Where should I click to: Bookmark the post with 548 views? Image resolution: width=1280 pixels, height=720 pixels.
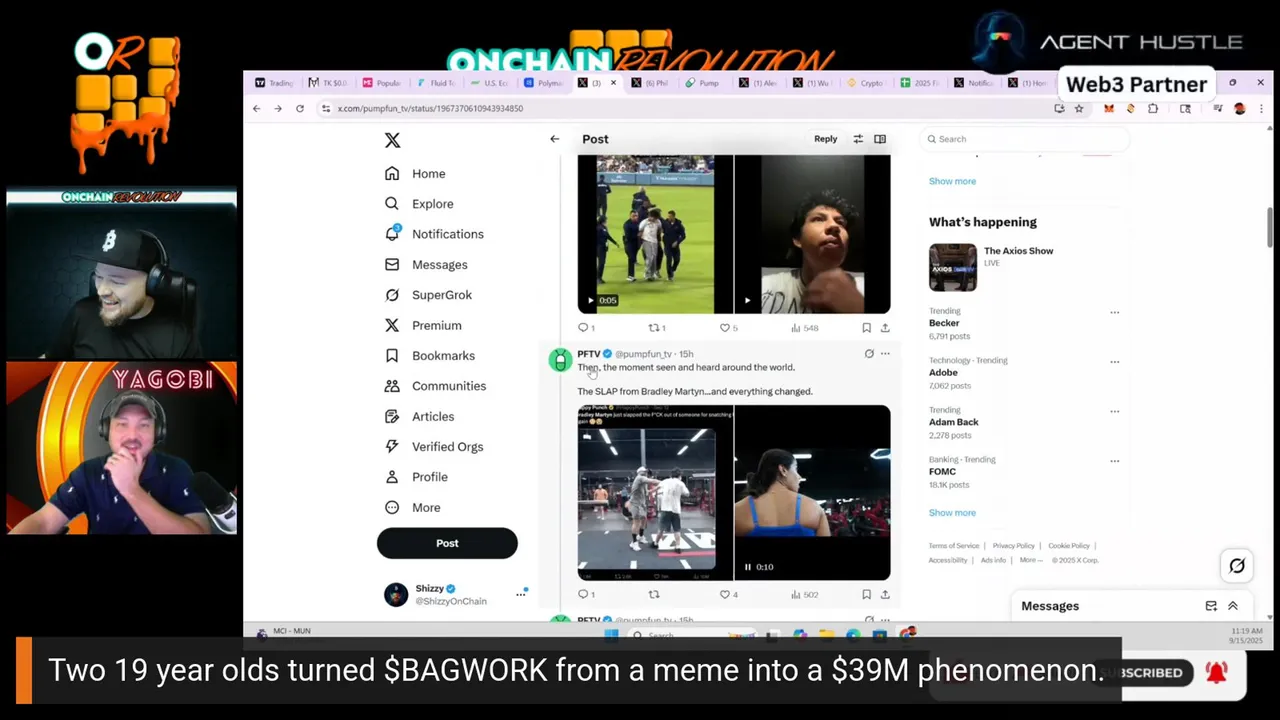[866, 328]
